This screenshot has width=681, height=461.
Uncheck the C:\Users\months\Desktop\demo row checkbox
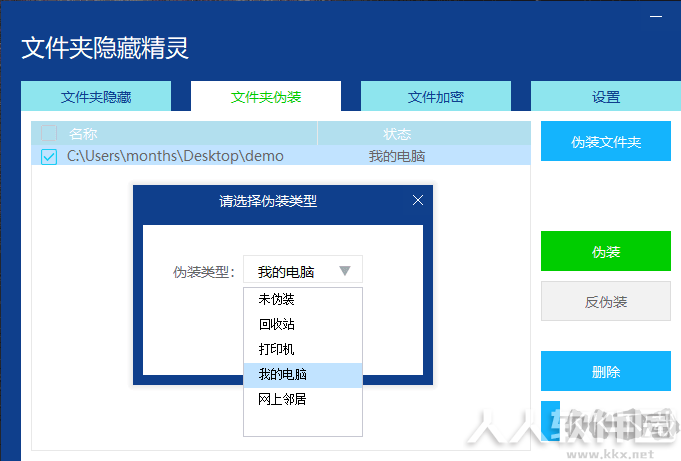pyautogui.click(x=49, y=156)
